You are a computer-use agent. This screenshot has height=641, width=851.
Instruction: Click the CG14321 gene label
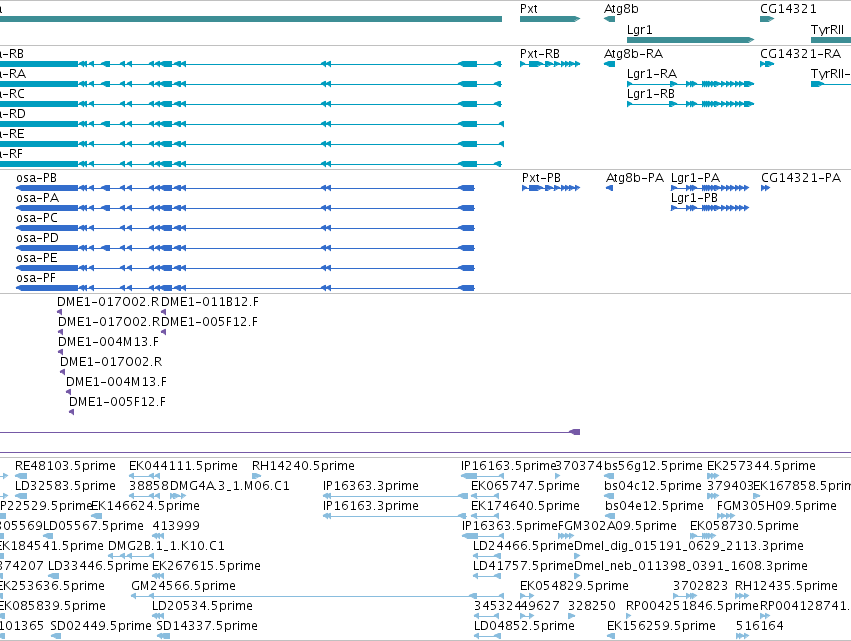click(x=788, y=9)
